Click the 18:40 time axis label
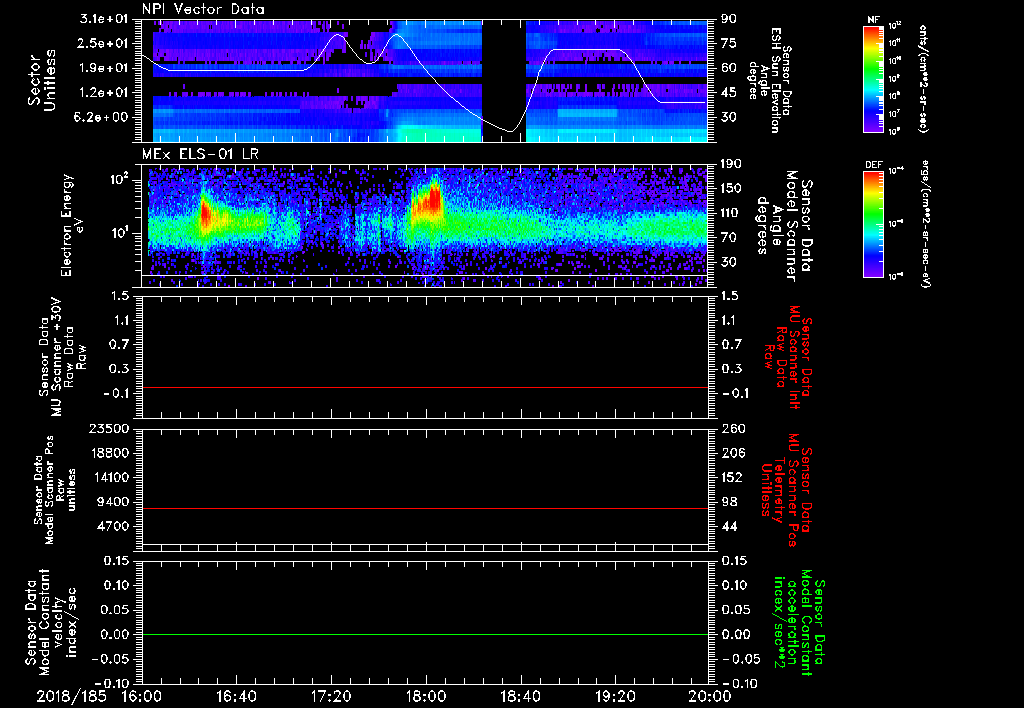This screenshot has height=708, width=1024. click(x=520, y=696)
